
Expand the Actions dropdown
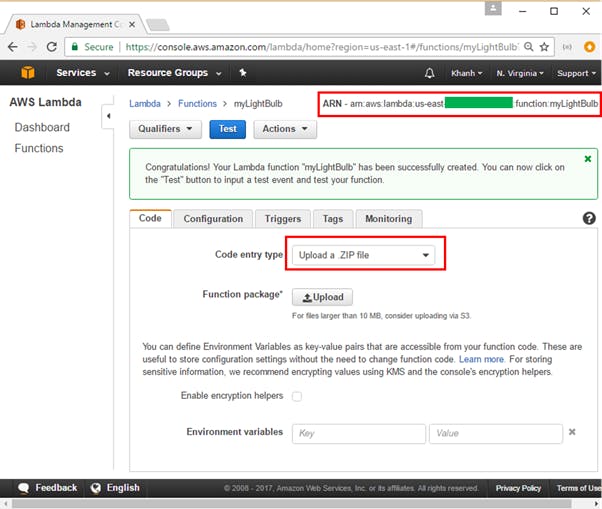click(x=285, y=129)
